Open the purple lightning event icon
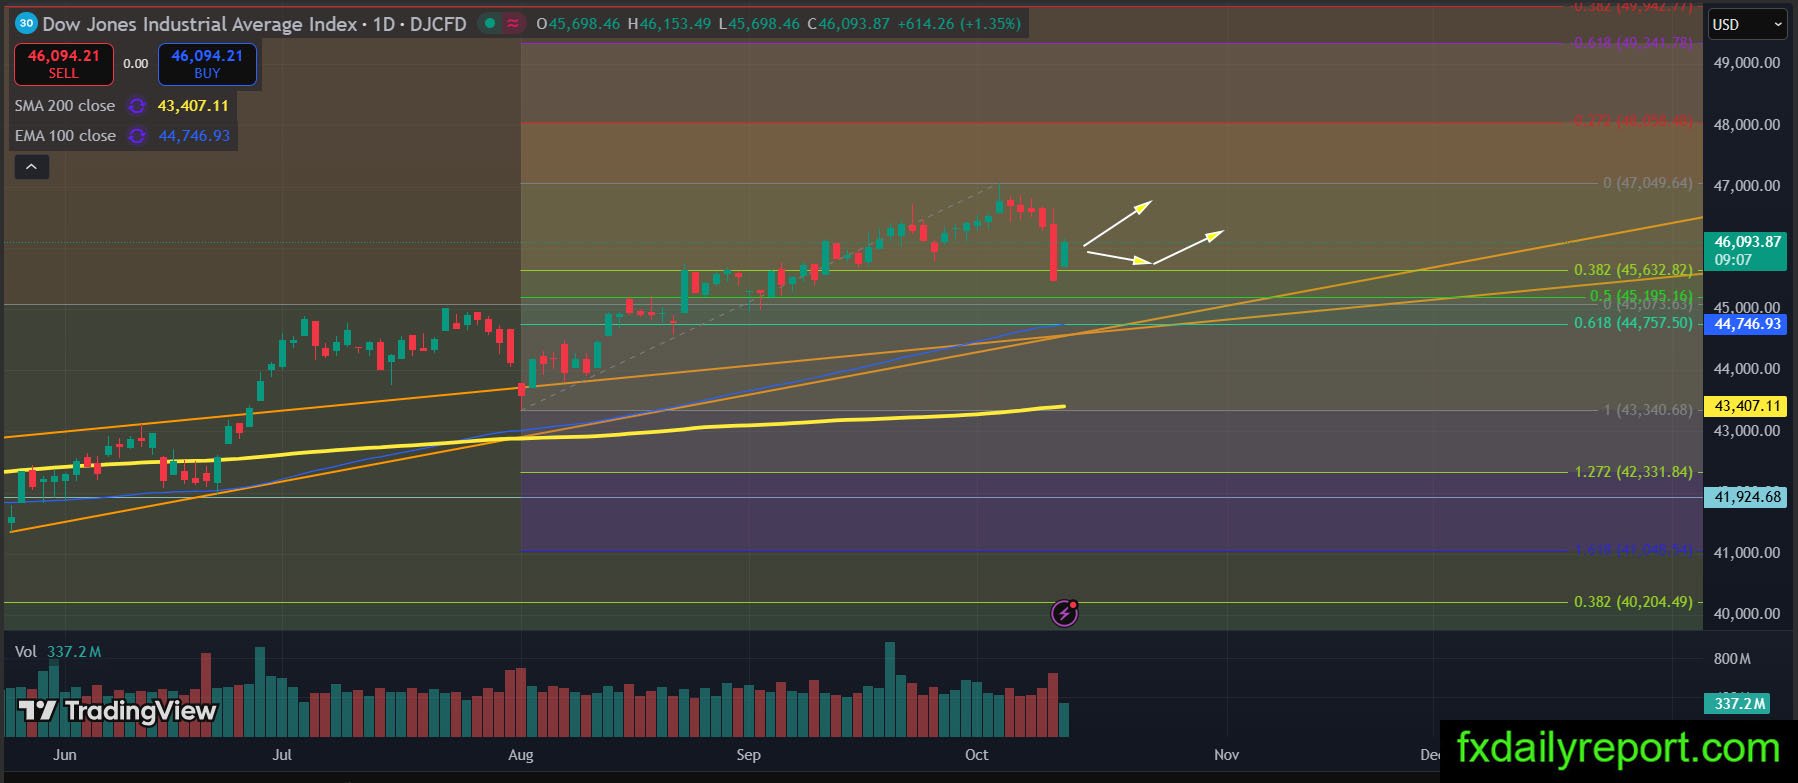1798x783 pixels. click(1065, 612)
